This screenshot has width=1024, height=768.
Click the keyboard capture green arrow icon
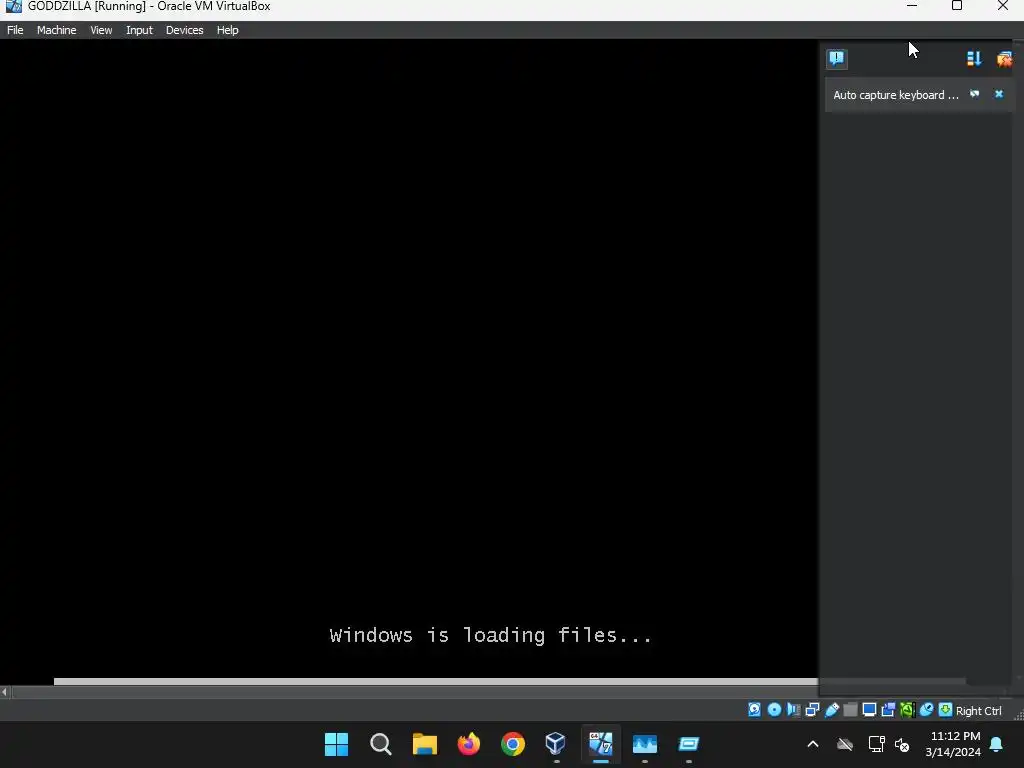point(945,710)
